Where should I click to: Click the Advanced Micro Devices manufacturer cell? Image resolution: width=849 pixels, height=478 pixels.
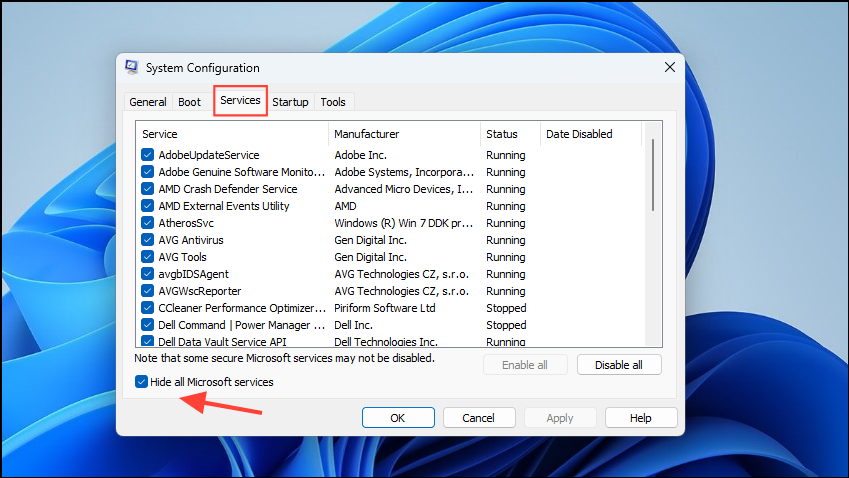pos(403,189)
